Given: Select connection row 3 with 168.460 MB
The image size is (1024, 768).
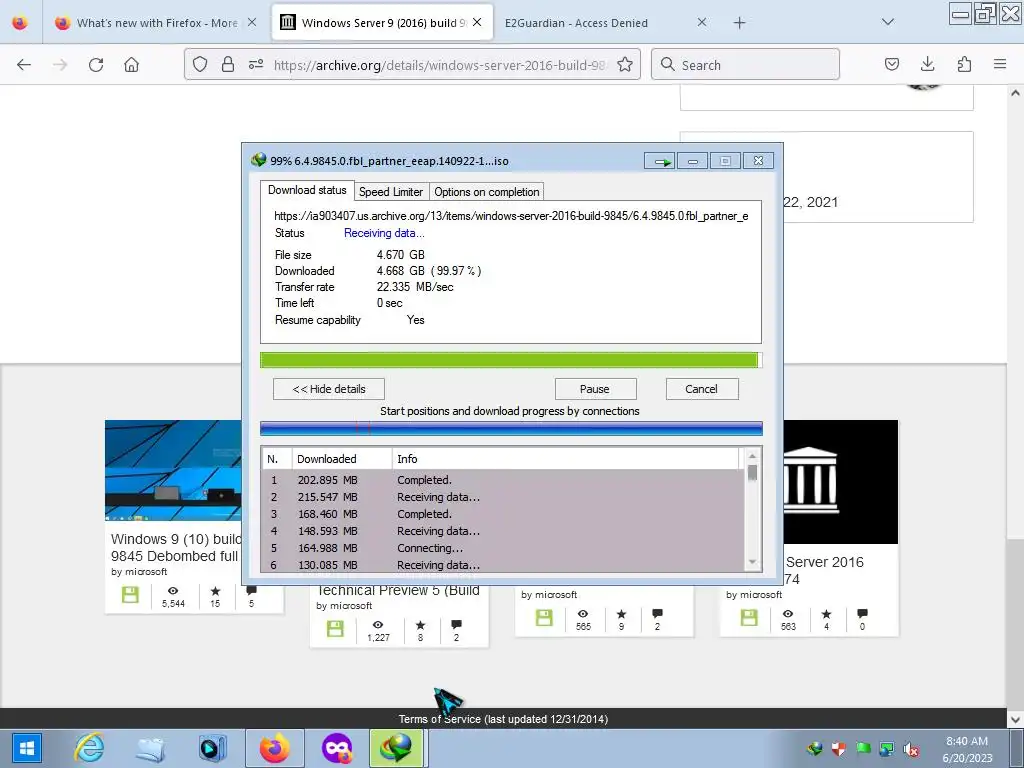Looking at the screenshot, I should click(x=503, y=514).
